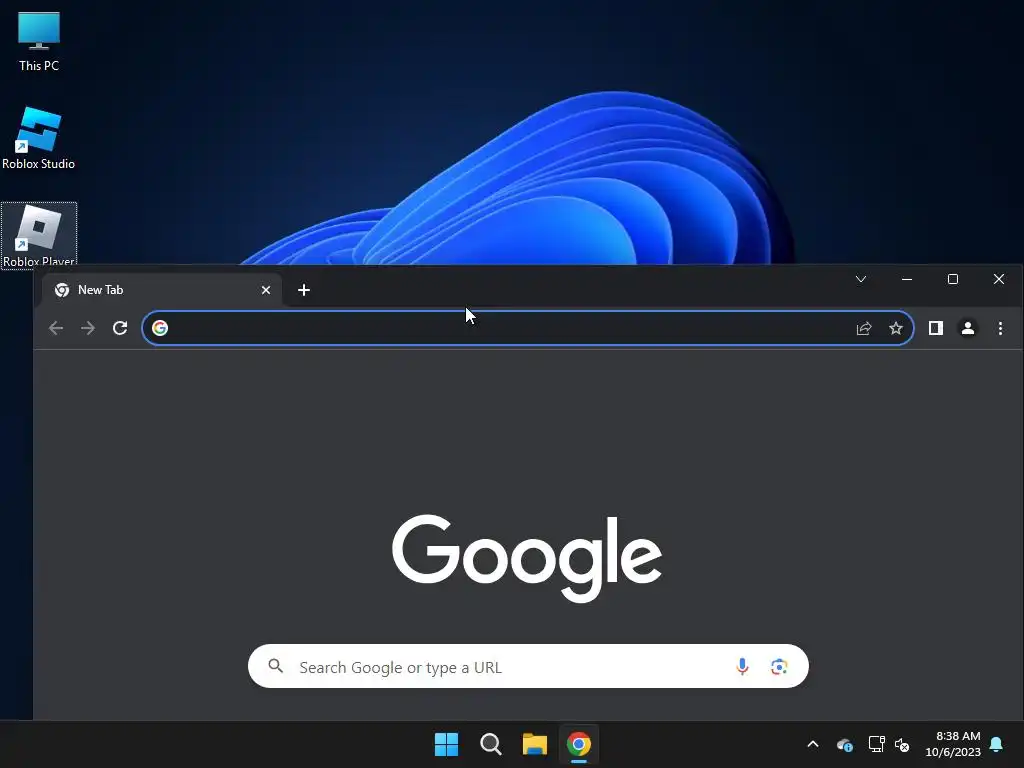Viewport: 1024px width, 768px height.
Task: Click the Search Google or type a URL box
Action: pos(528,666)
